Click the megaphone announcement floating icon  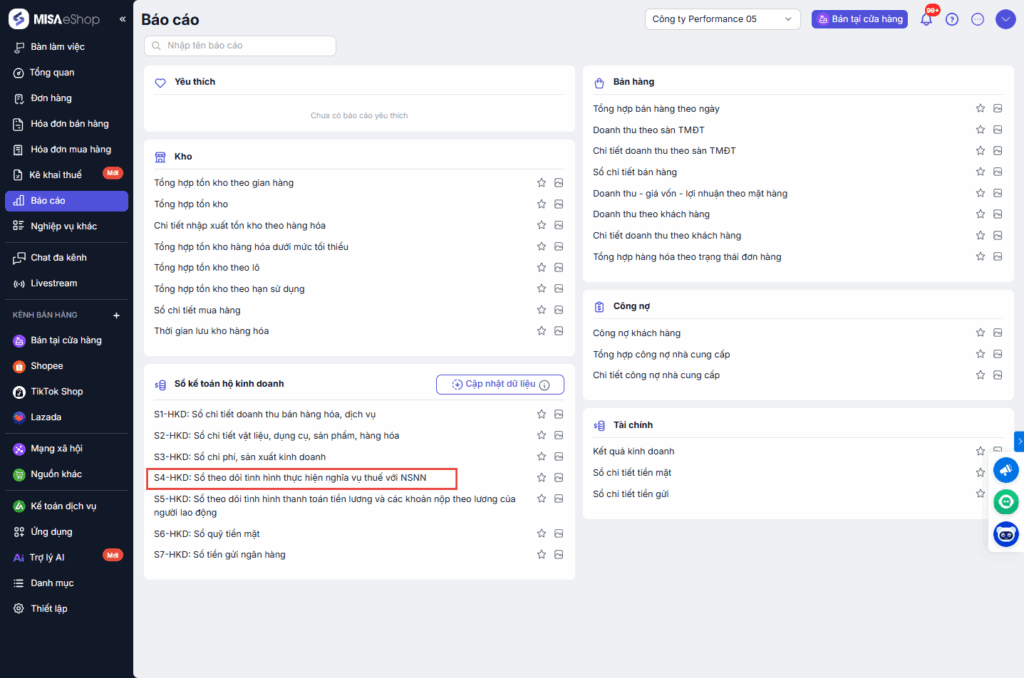[x=1006, y=470]
